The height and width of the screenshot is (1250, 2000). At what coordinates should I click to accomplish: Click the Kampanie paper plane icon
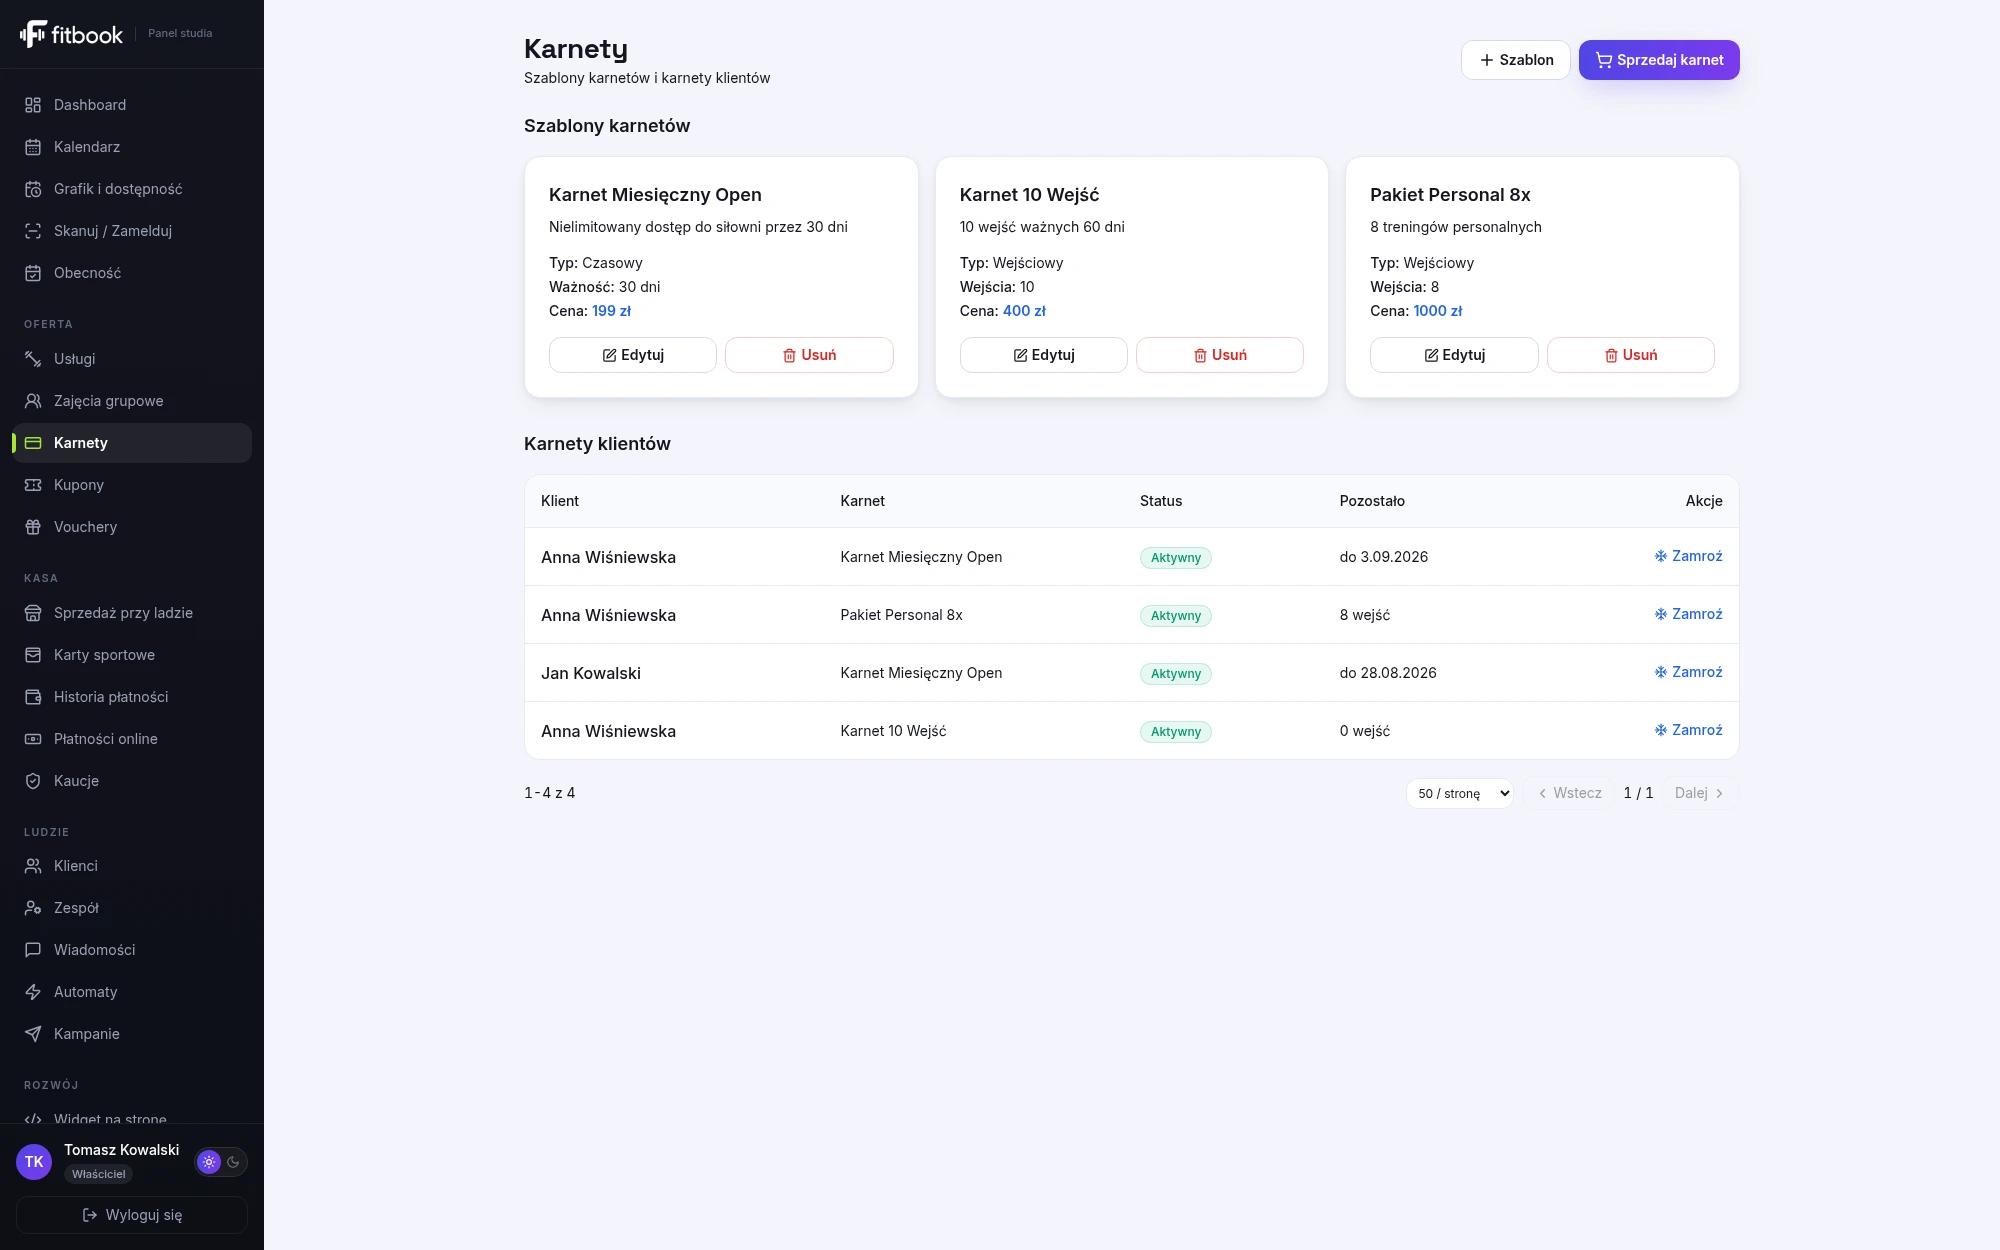click(x=33, y=1034)
